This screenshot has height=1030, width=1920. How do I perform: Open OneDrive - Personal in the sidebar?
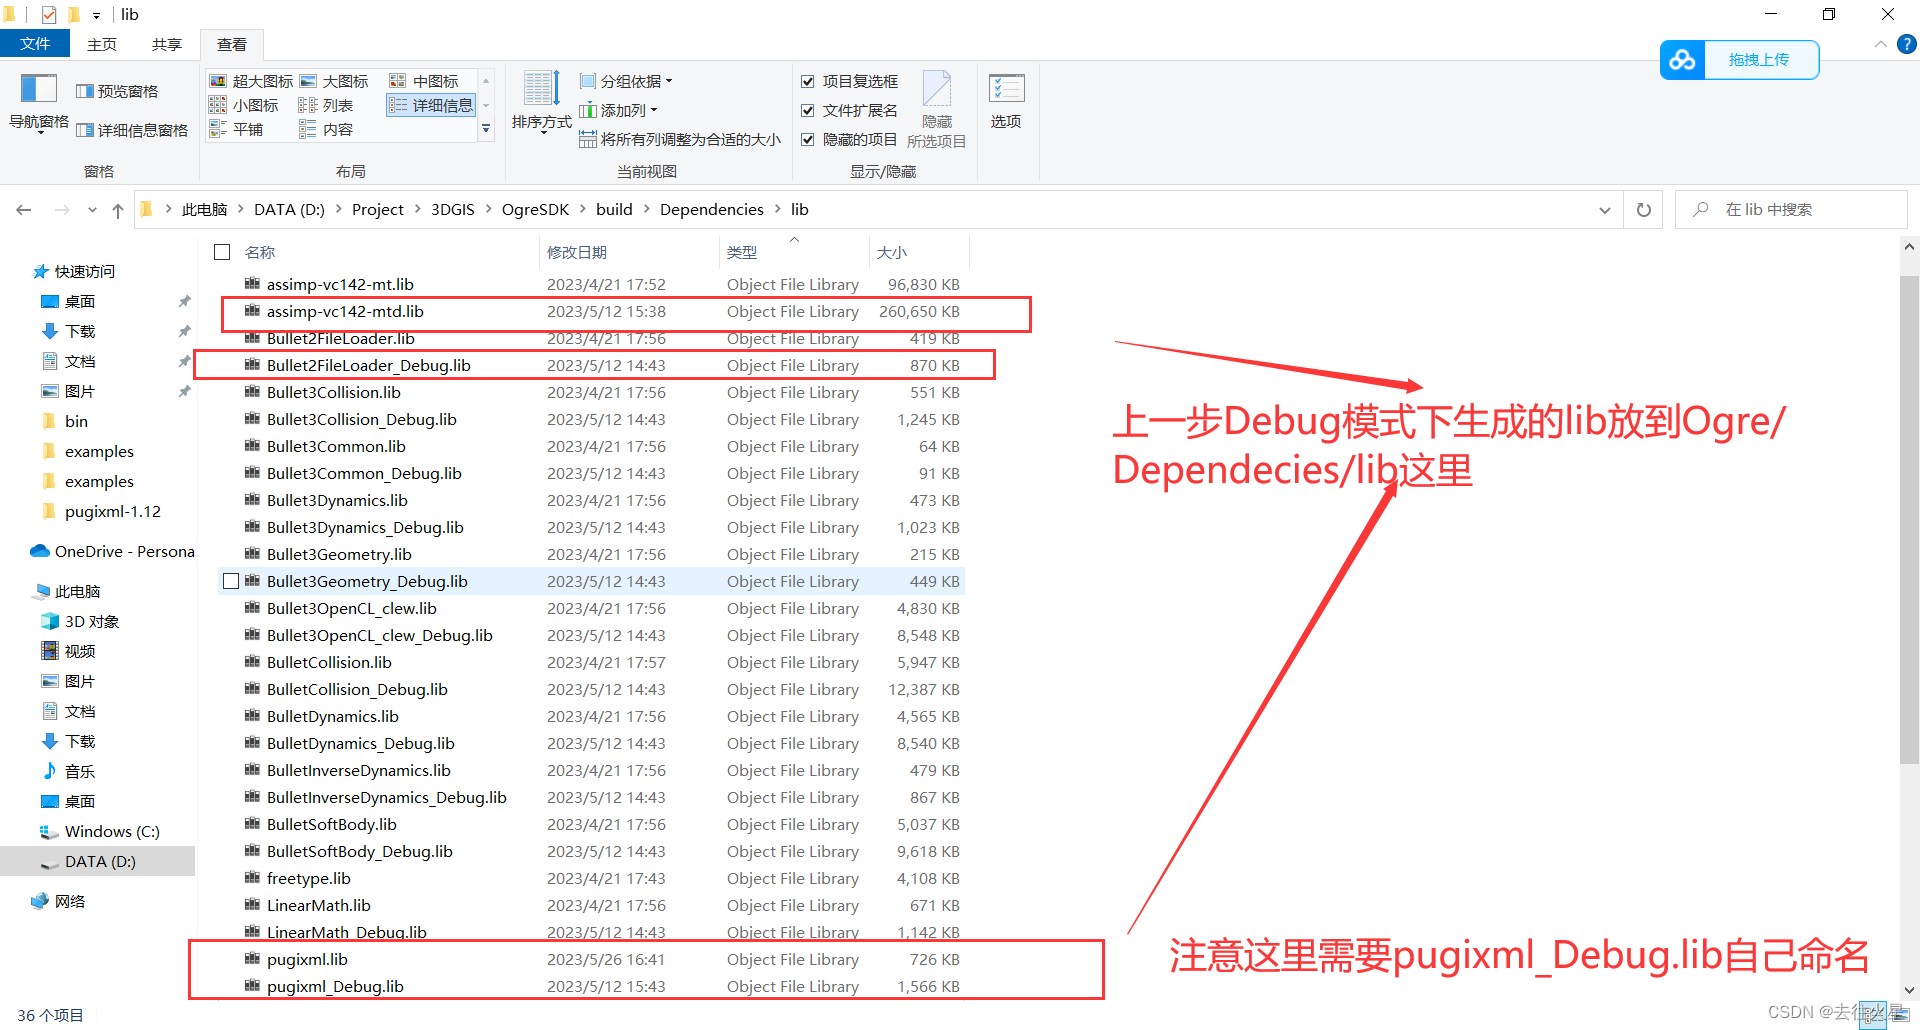pos(112,551)
